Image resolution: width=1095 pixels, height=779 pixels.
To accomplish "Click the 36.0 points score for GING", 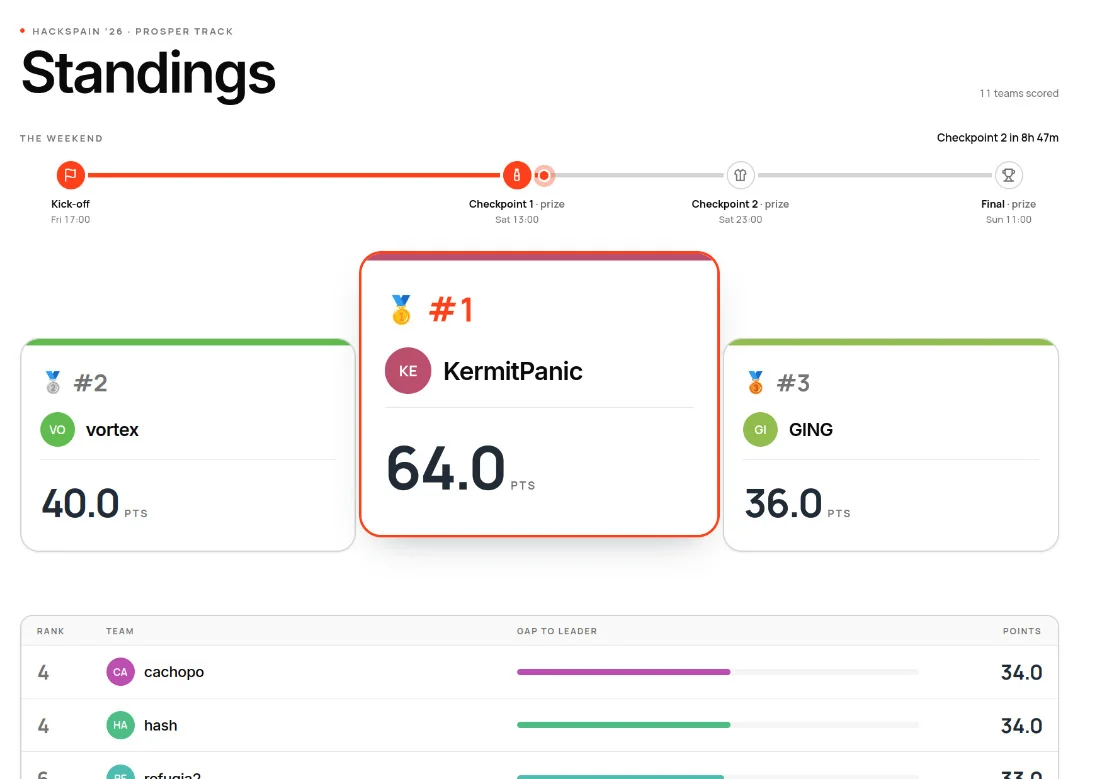I will tap(783, 503).
